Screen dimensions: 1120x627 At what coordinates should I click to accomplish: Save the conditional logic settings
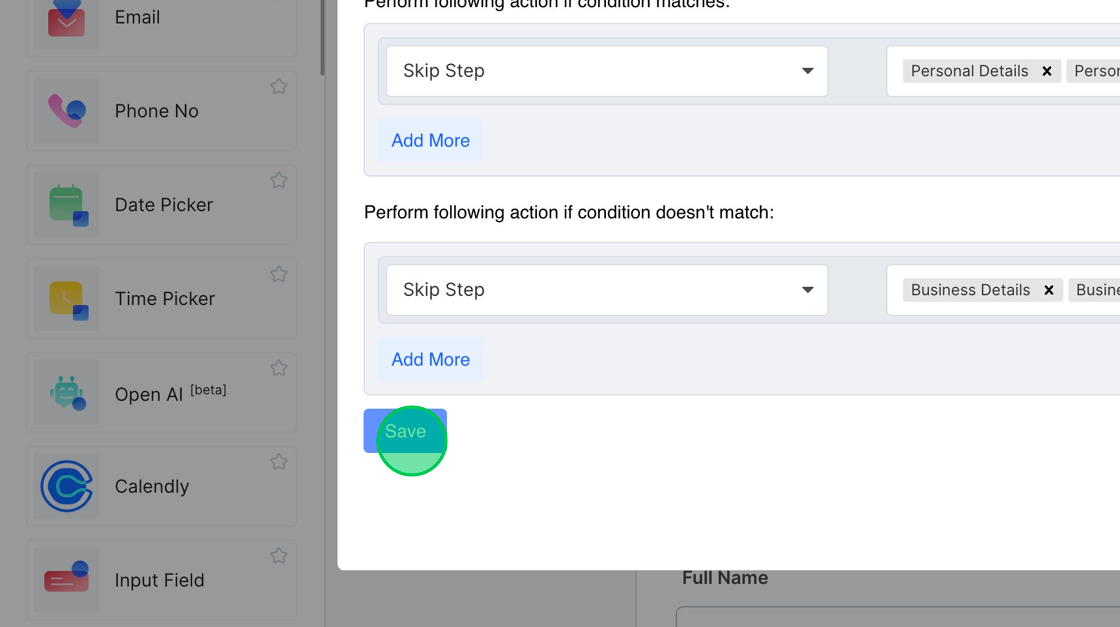click(x=405, y=431)
